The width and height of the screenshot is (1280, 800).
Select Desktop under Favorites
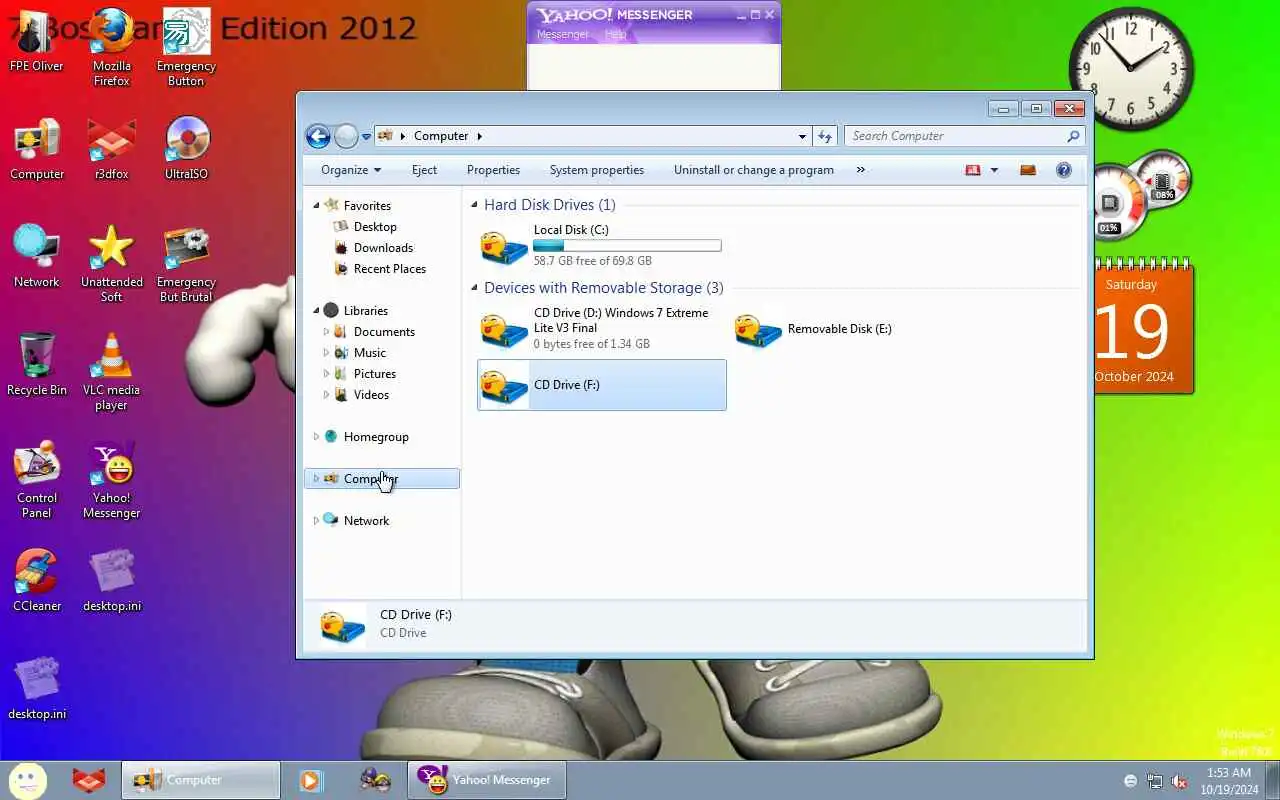coord(375,227)
